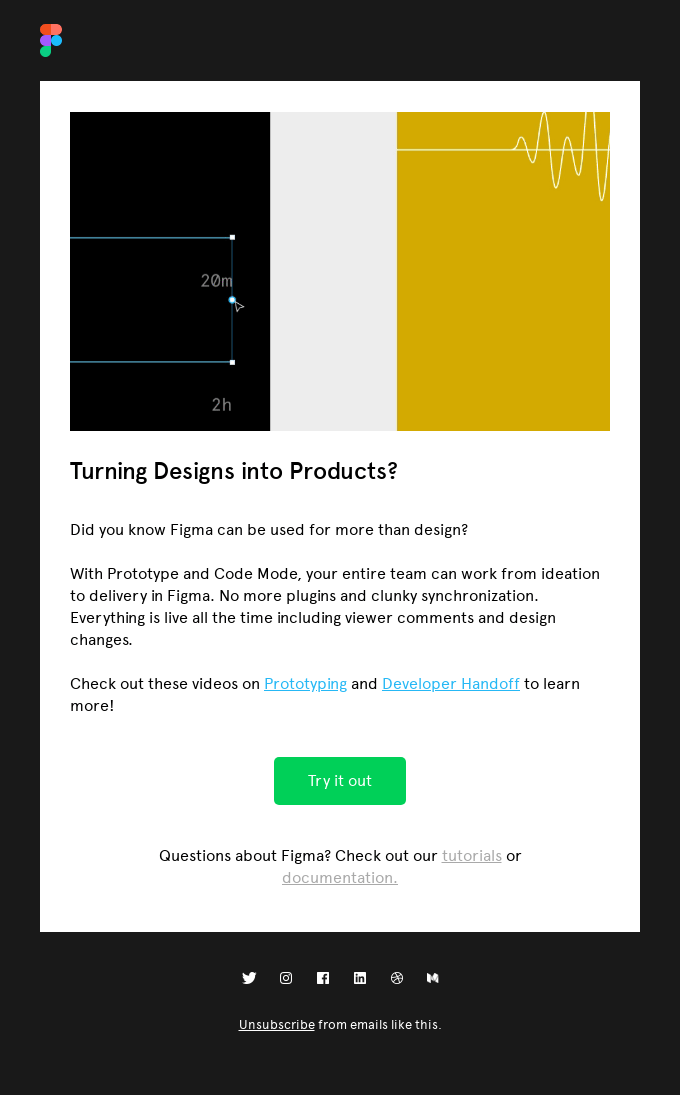Screen dimensions: 680x1095
Task: Open the Twitter social icon
Action: click(x=249, y=978)
